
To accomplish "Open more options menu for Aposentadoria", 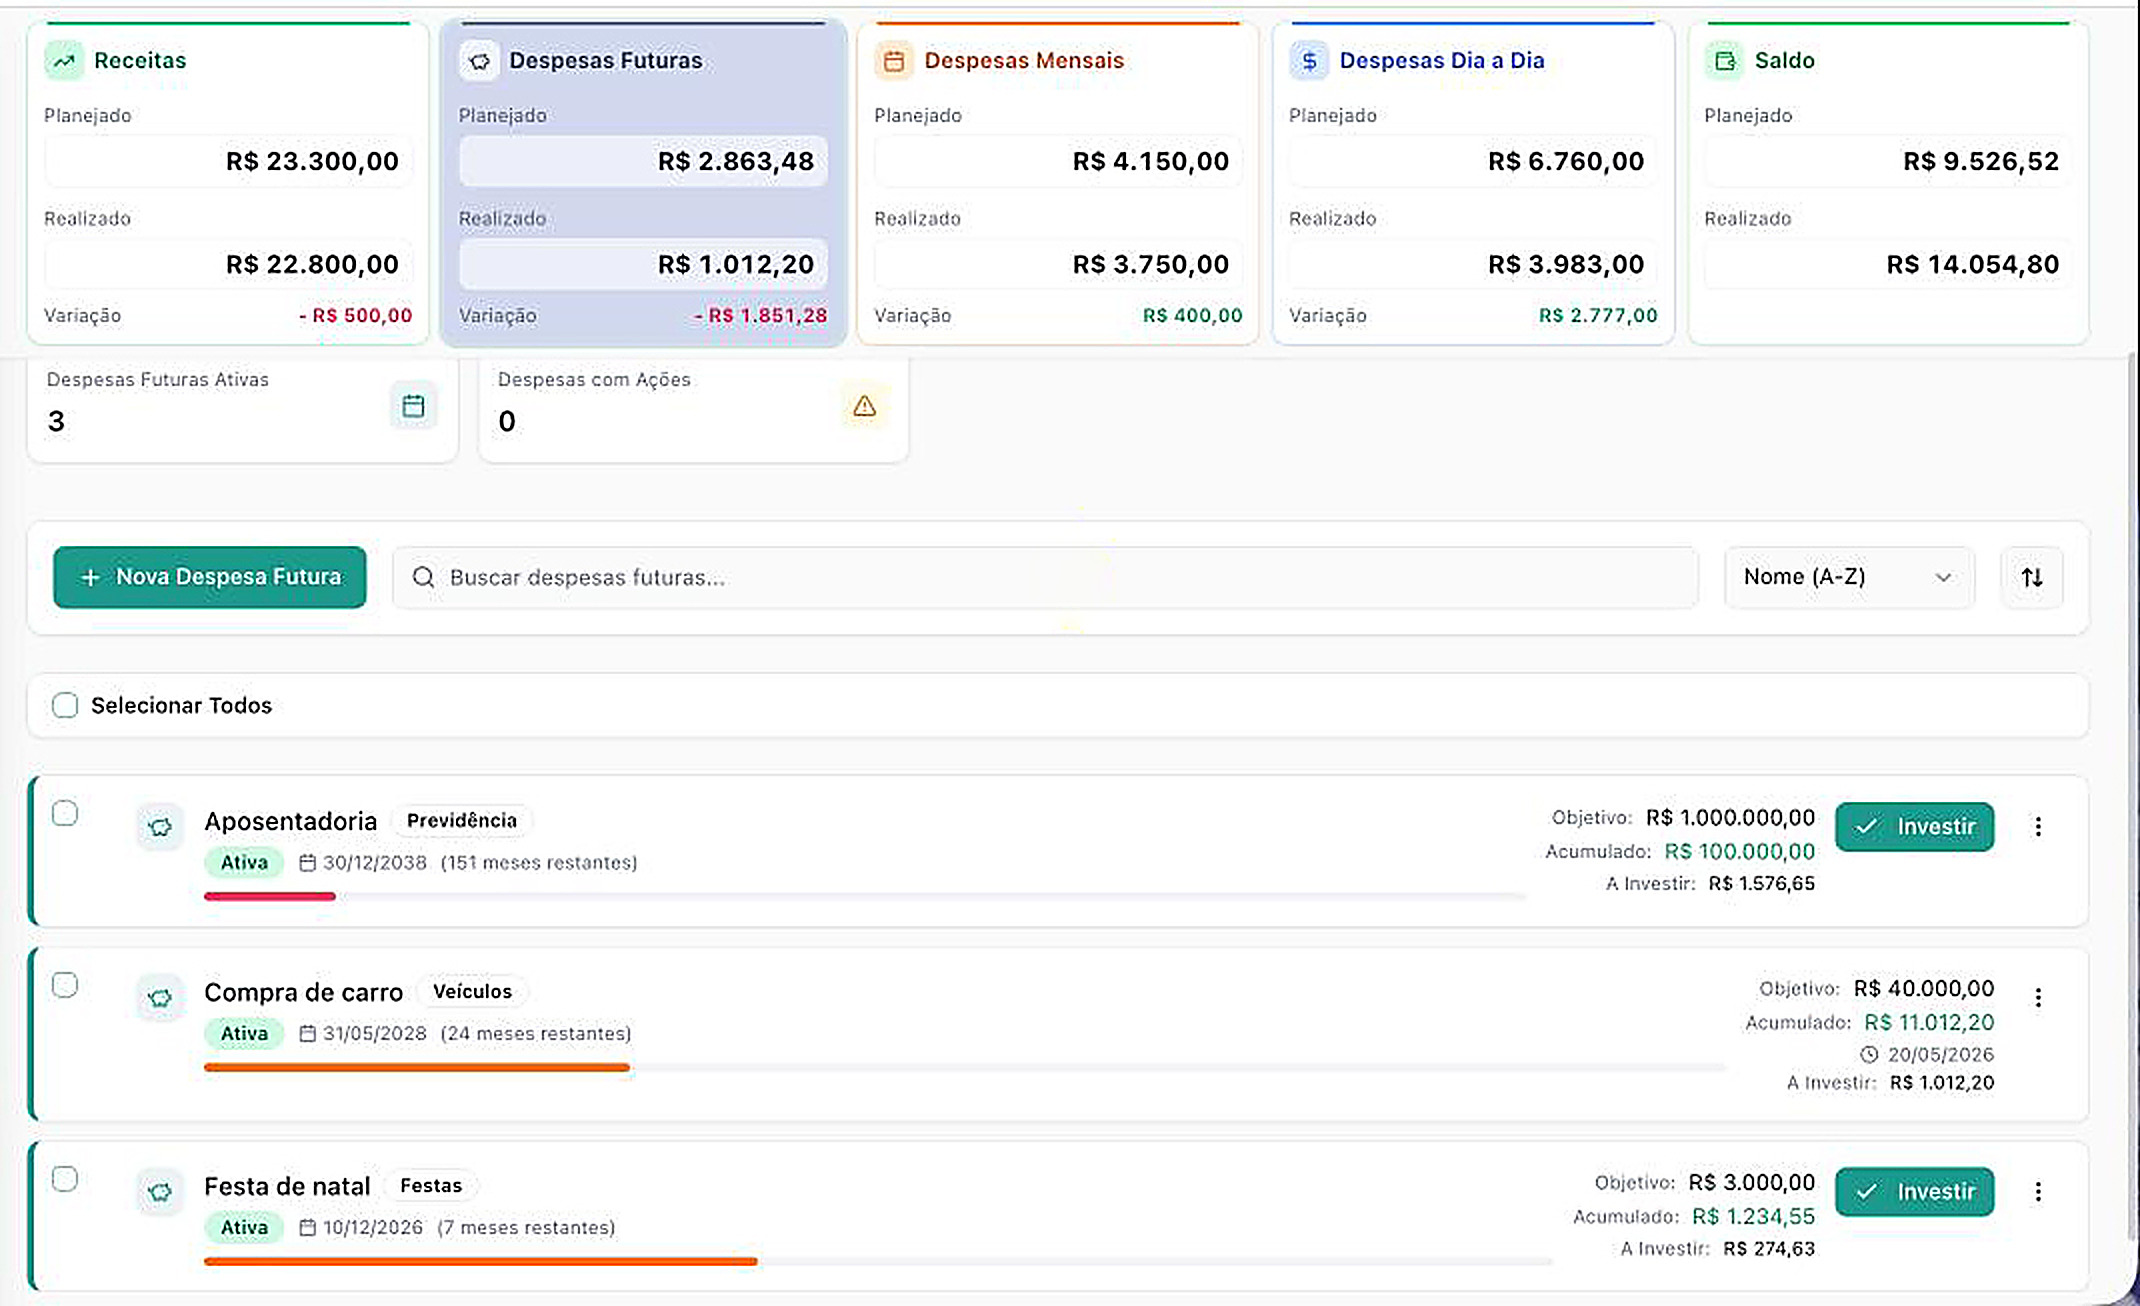I will point(2038,827).
